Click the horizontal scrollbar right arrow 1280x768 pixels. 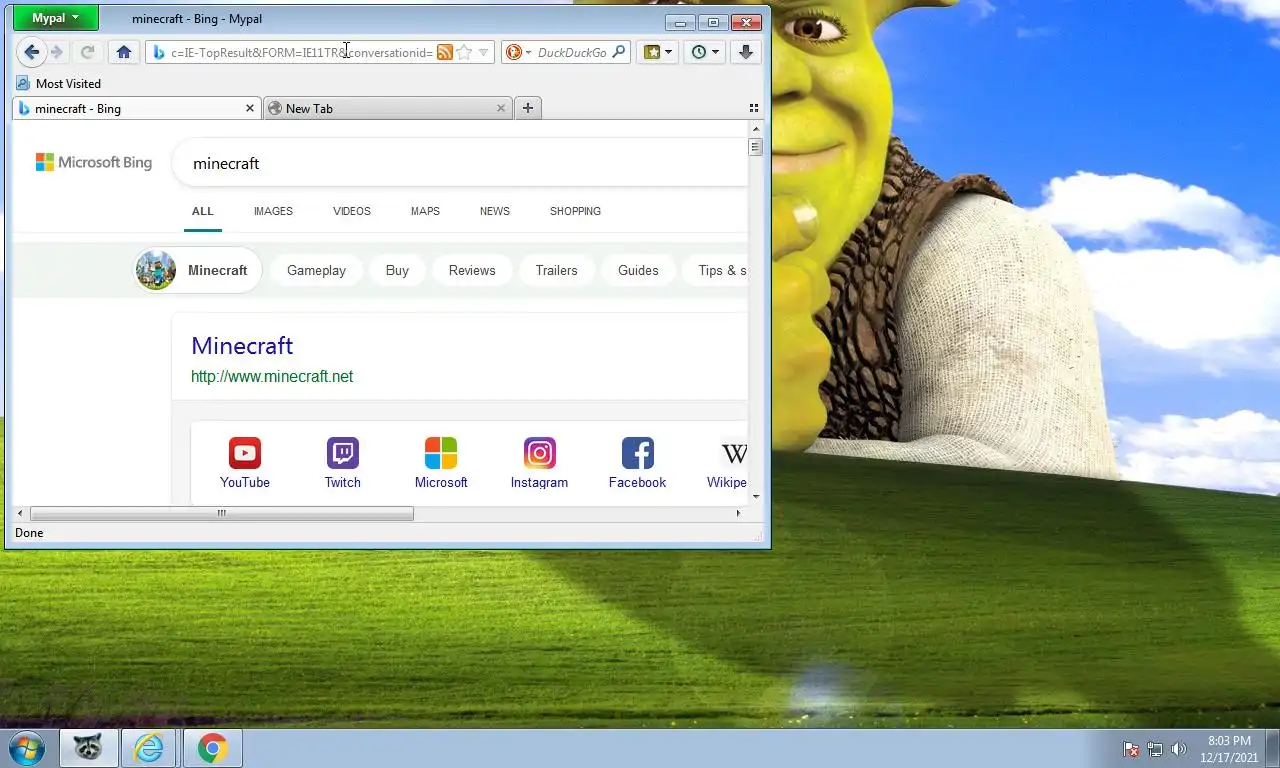(x=738, y=513)
